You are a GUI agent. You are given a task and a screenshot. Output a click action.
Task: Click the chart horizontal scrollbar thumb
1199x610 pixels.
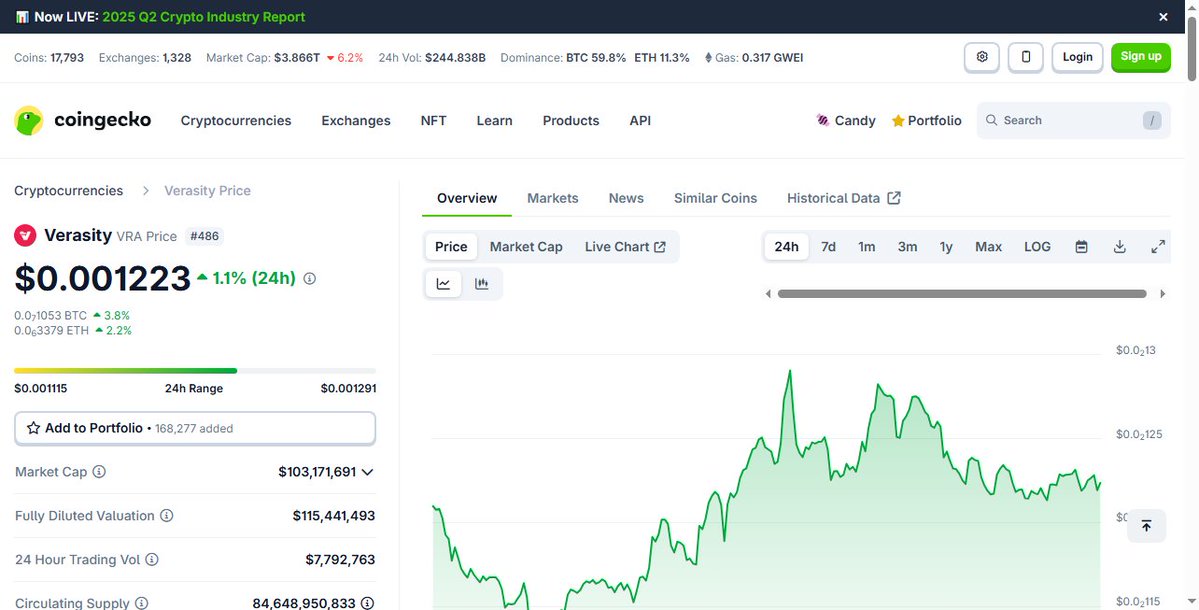point(962,294)
